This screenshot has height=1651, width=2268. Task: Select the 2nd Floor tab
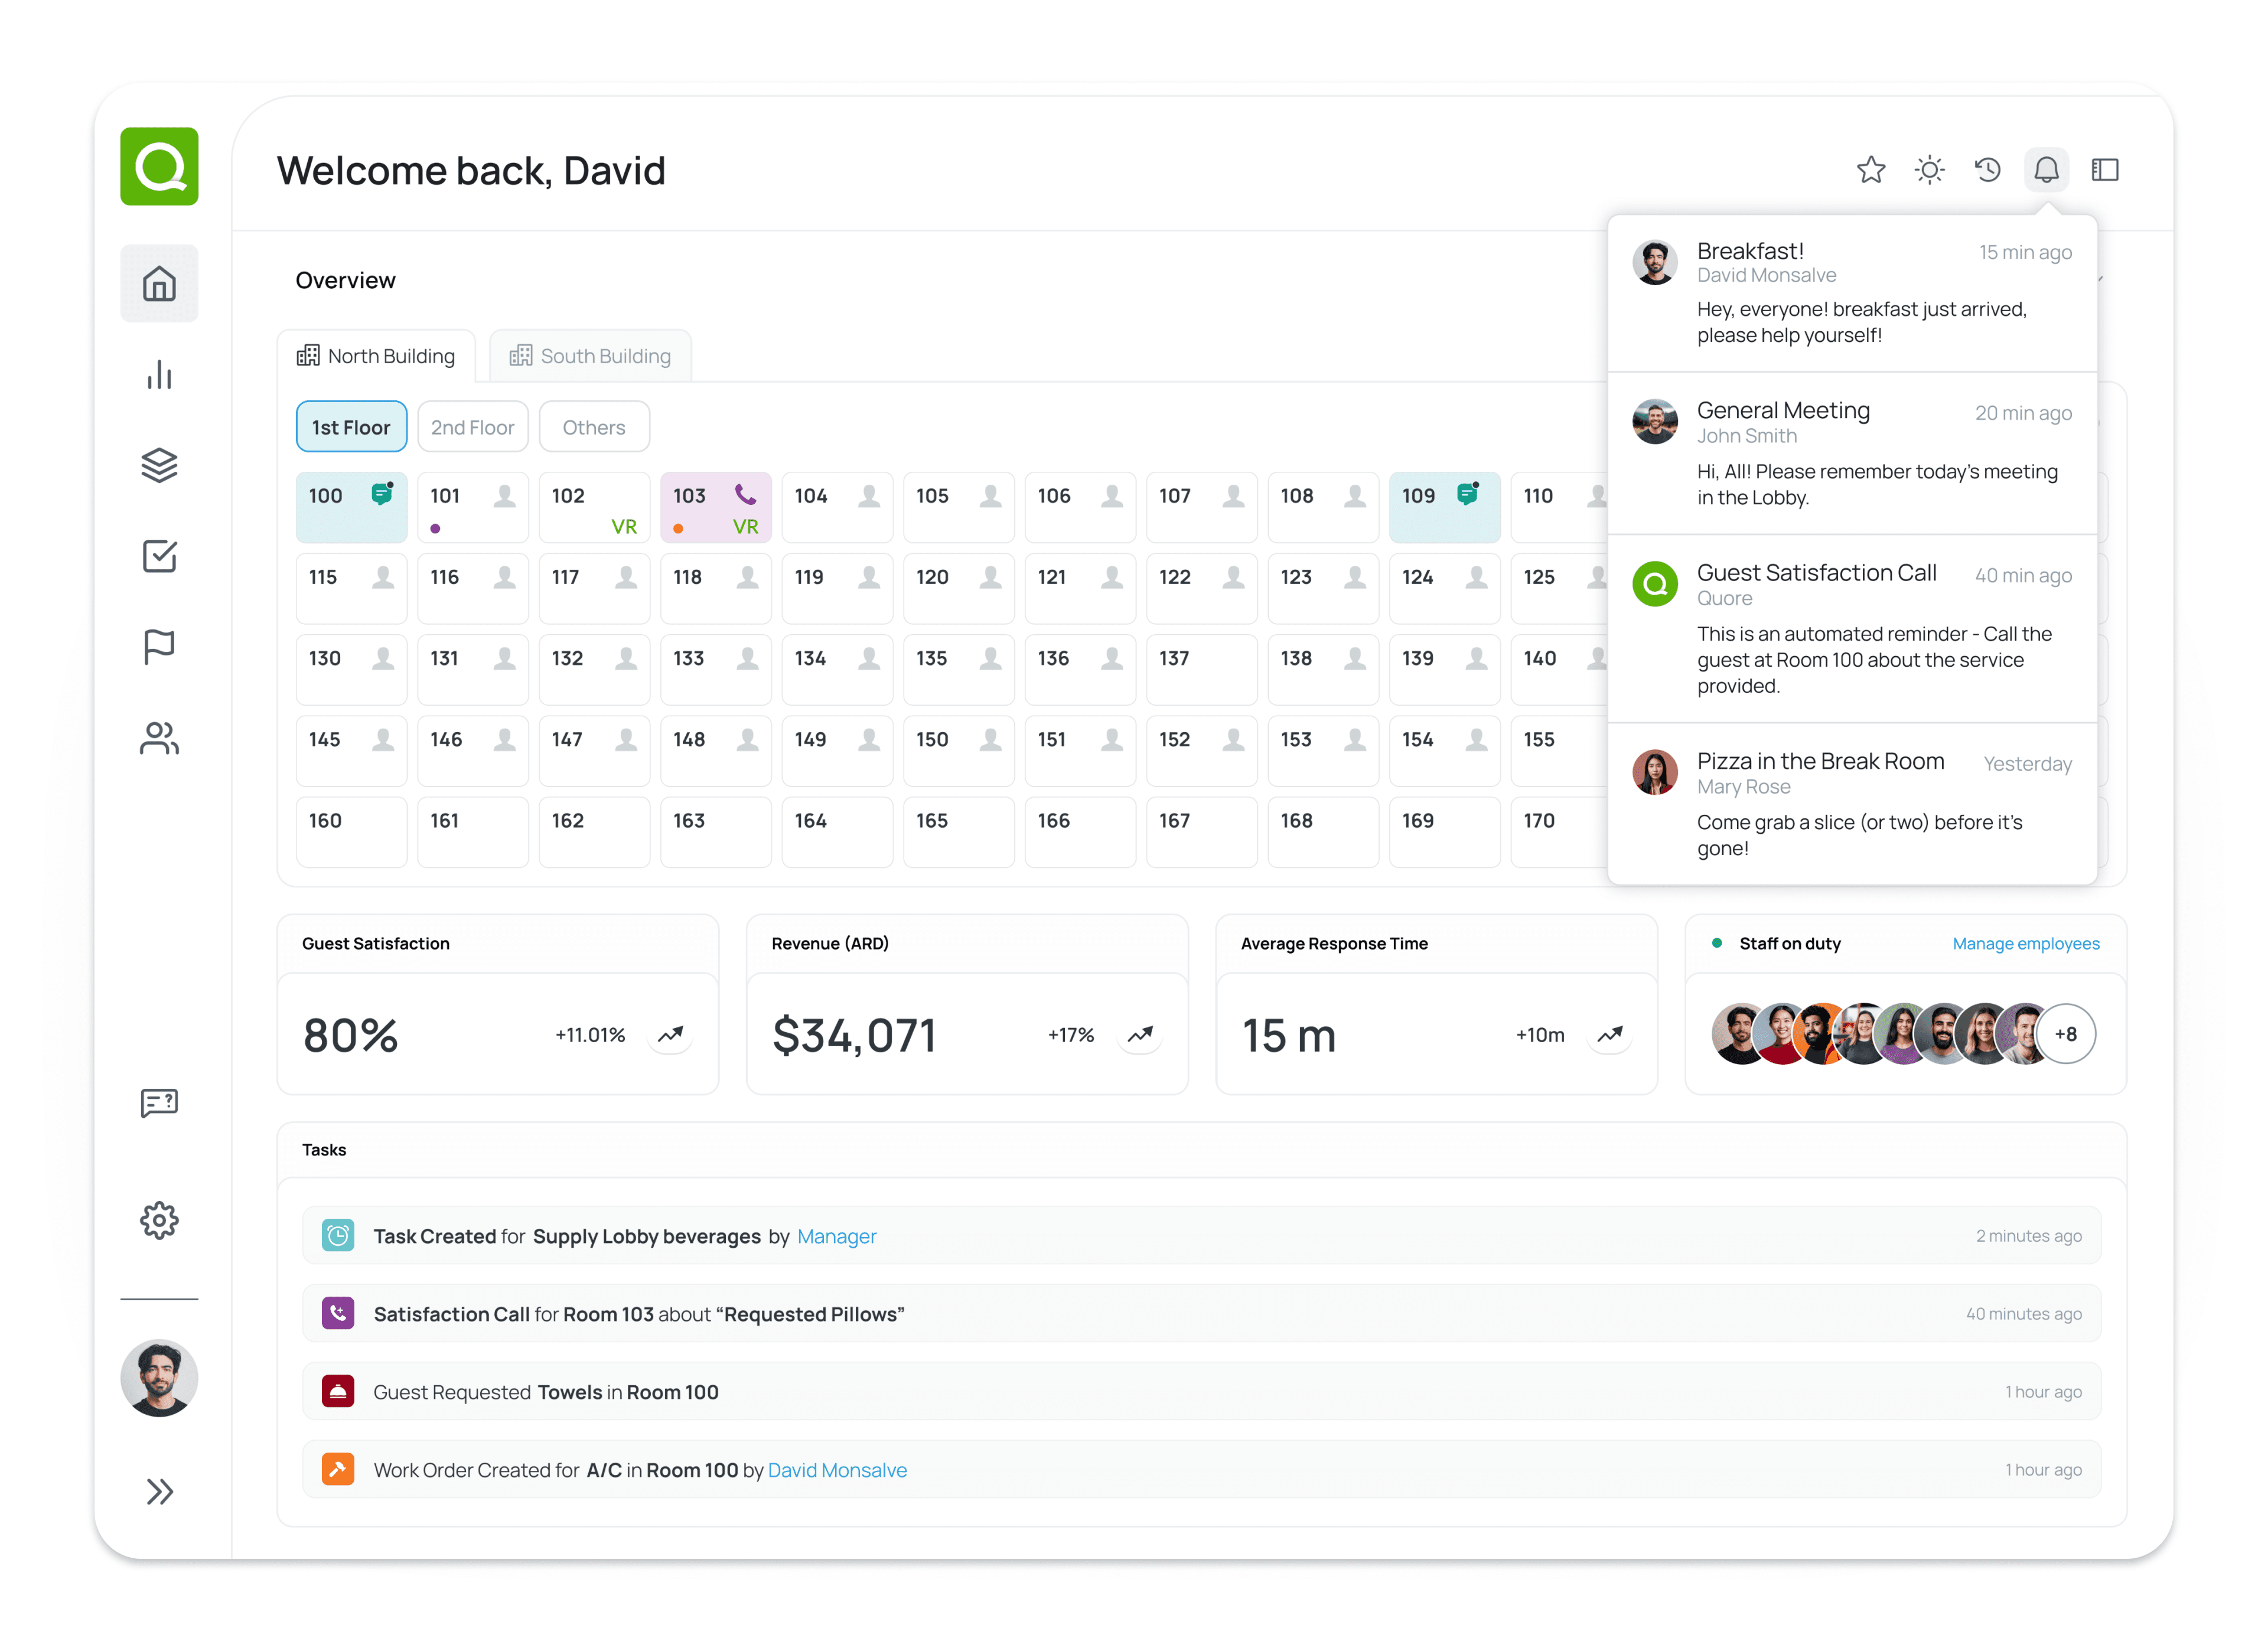(x=472, y=427)
